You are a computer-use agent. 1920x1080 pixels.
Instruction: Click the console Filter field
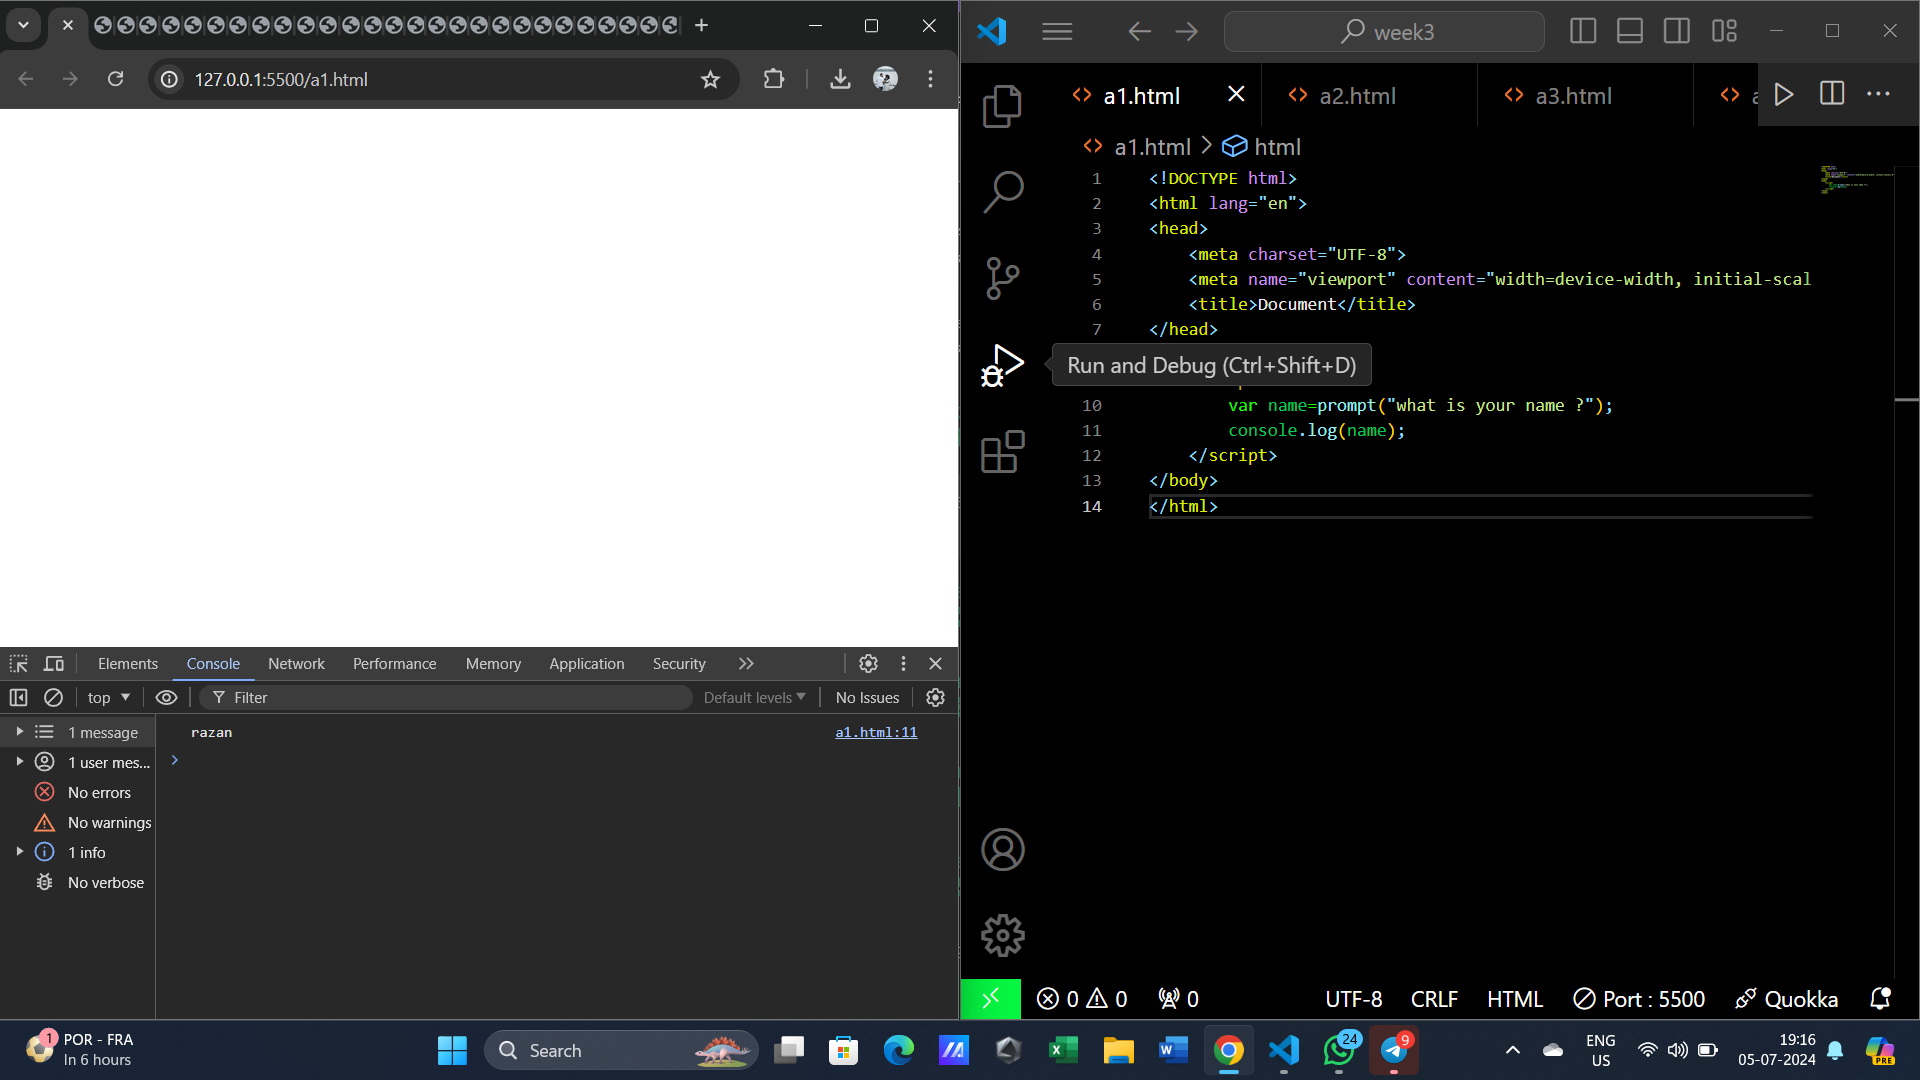pos(446,698)
